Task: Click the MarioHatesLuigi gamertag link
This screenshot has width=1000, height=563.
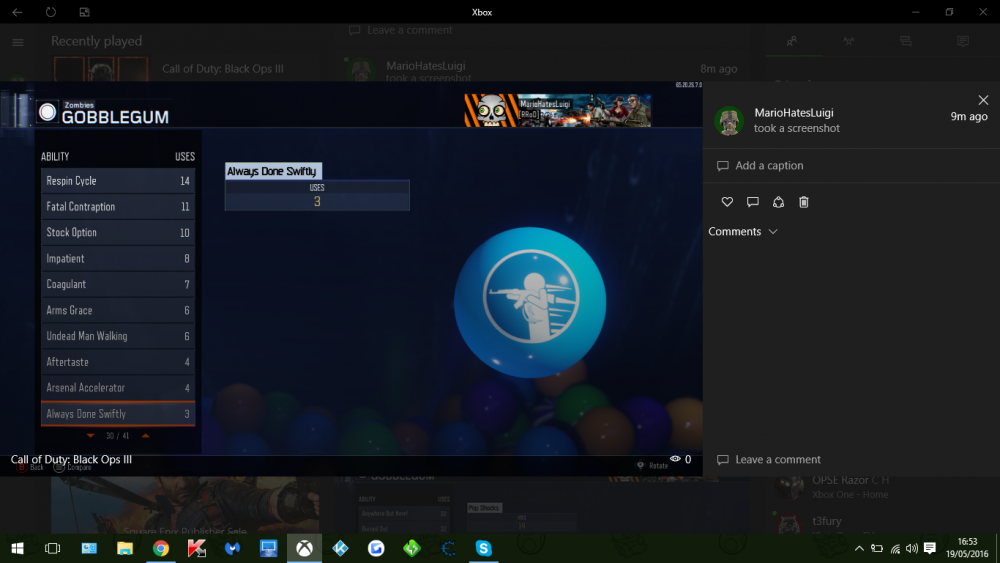Action: (x=793, y=113)
